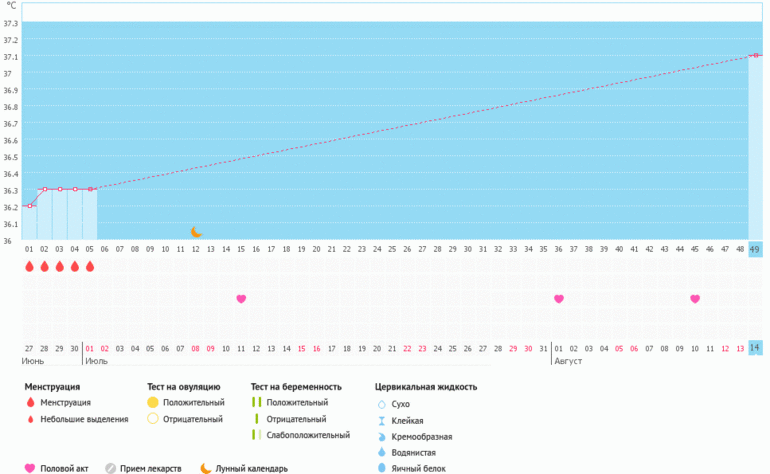
Task: Click the yellow positive ovulation test circle
Action: click(x=153, y=402)
